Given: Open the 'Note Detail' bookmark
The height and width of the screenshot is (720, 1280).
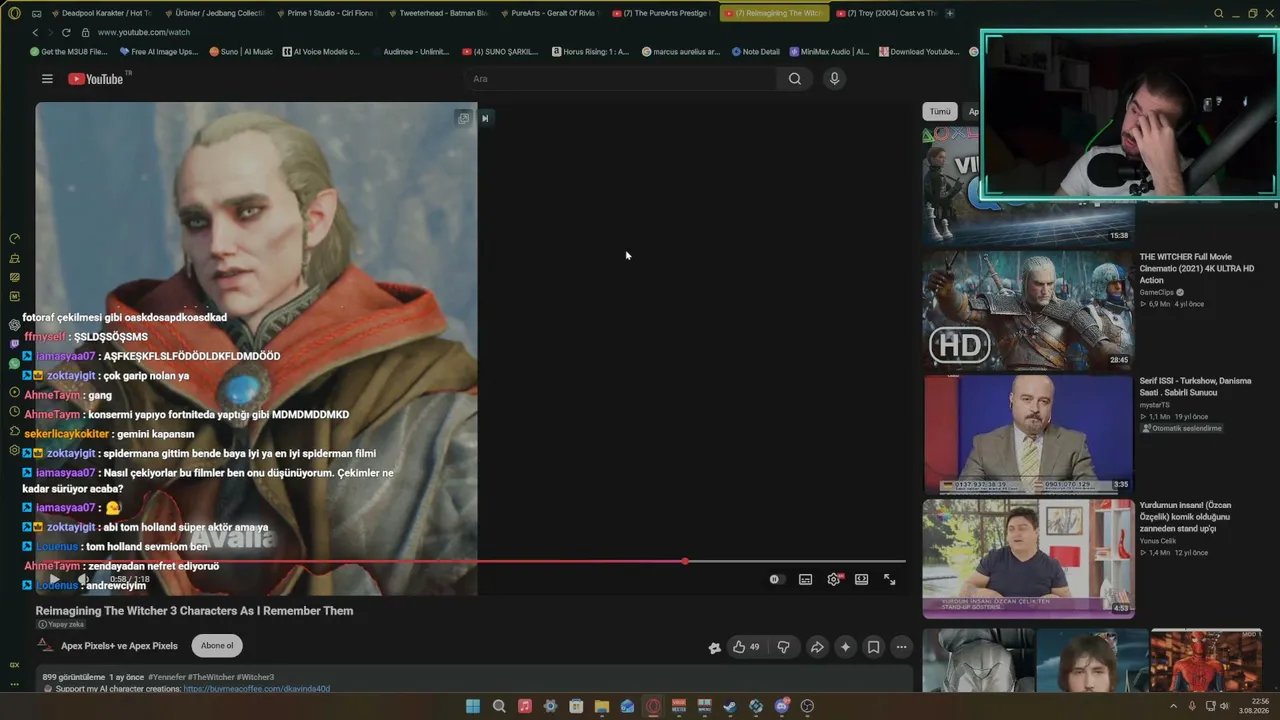Looking at the screenshot, I should coord(756,52).
